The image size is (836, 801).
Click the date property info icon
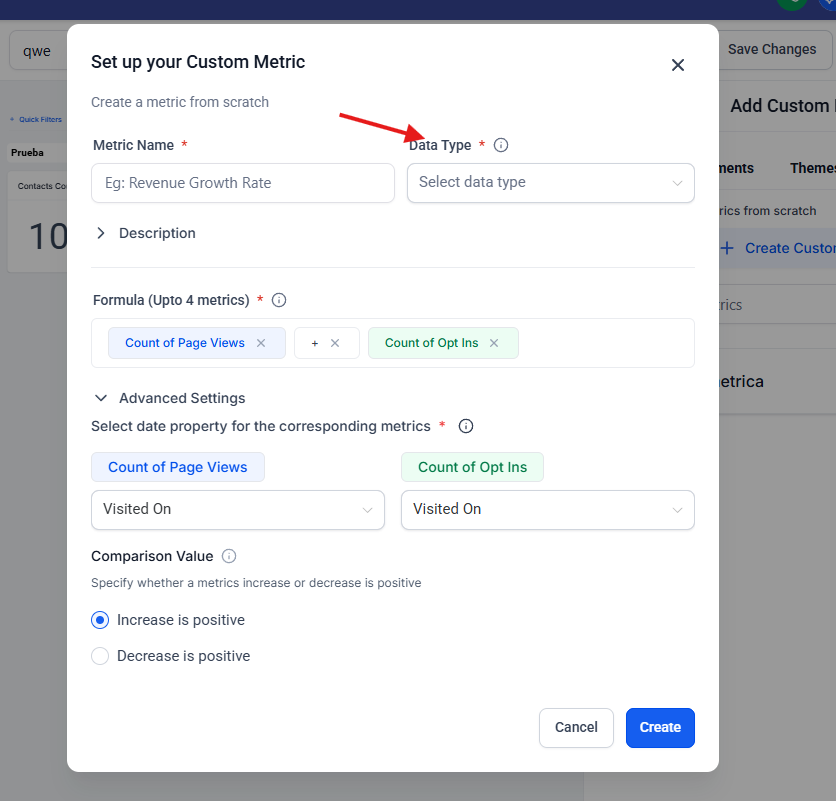pos(465,426)
